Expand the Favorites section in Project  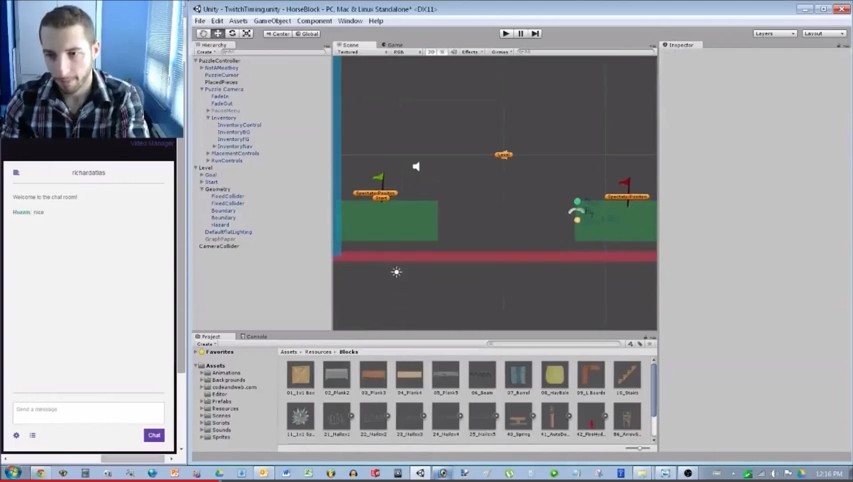pyautogui.click(x=196, y=352)
